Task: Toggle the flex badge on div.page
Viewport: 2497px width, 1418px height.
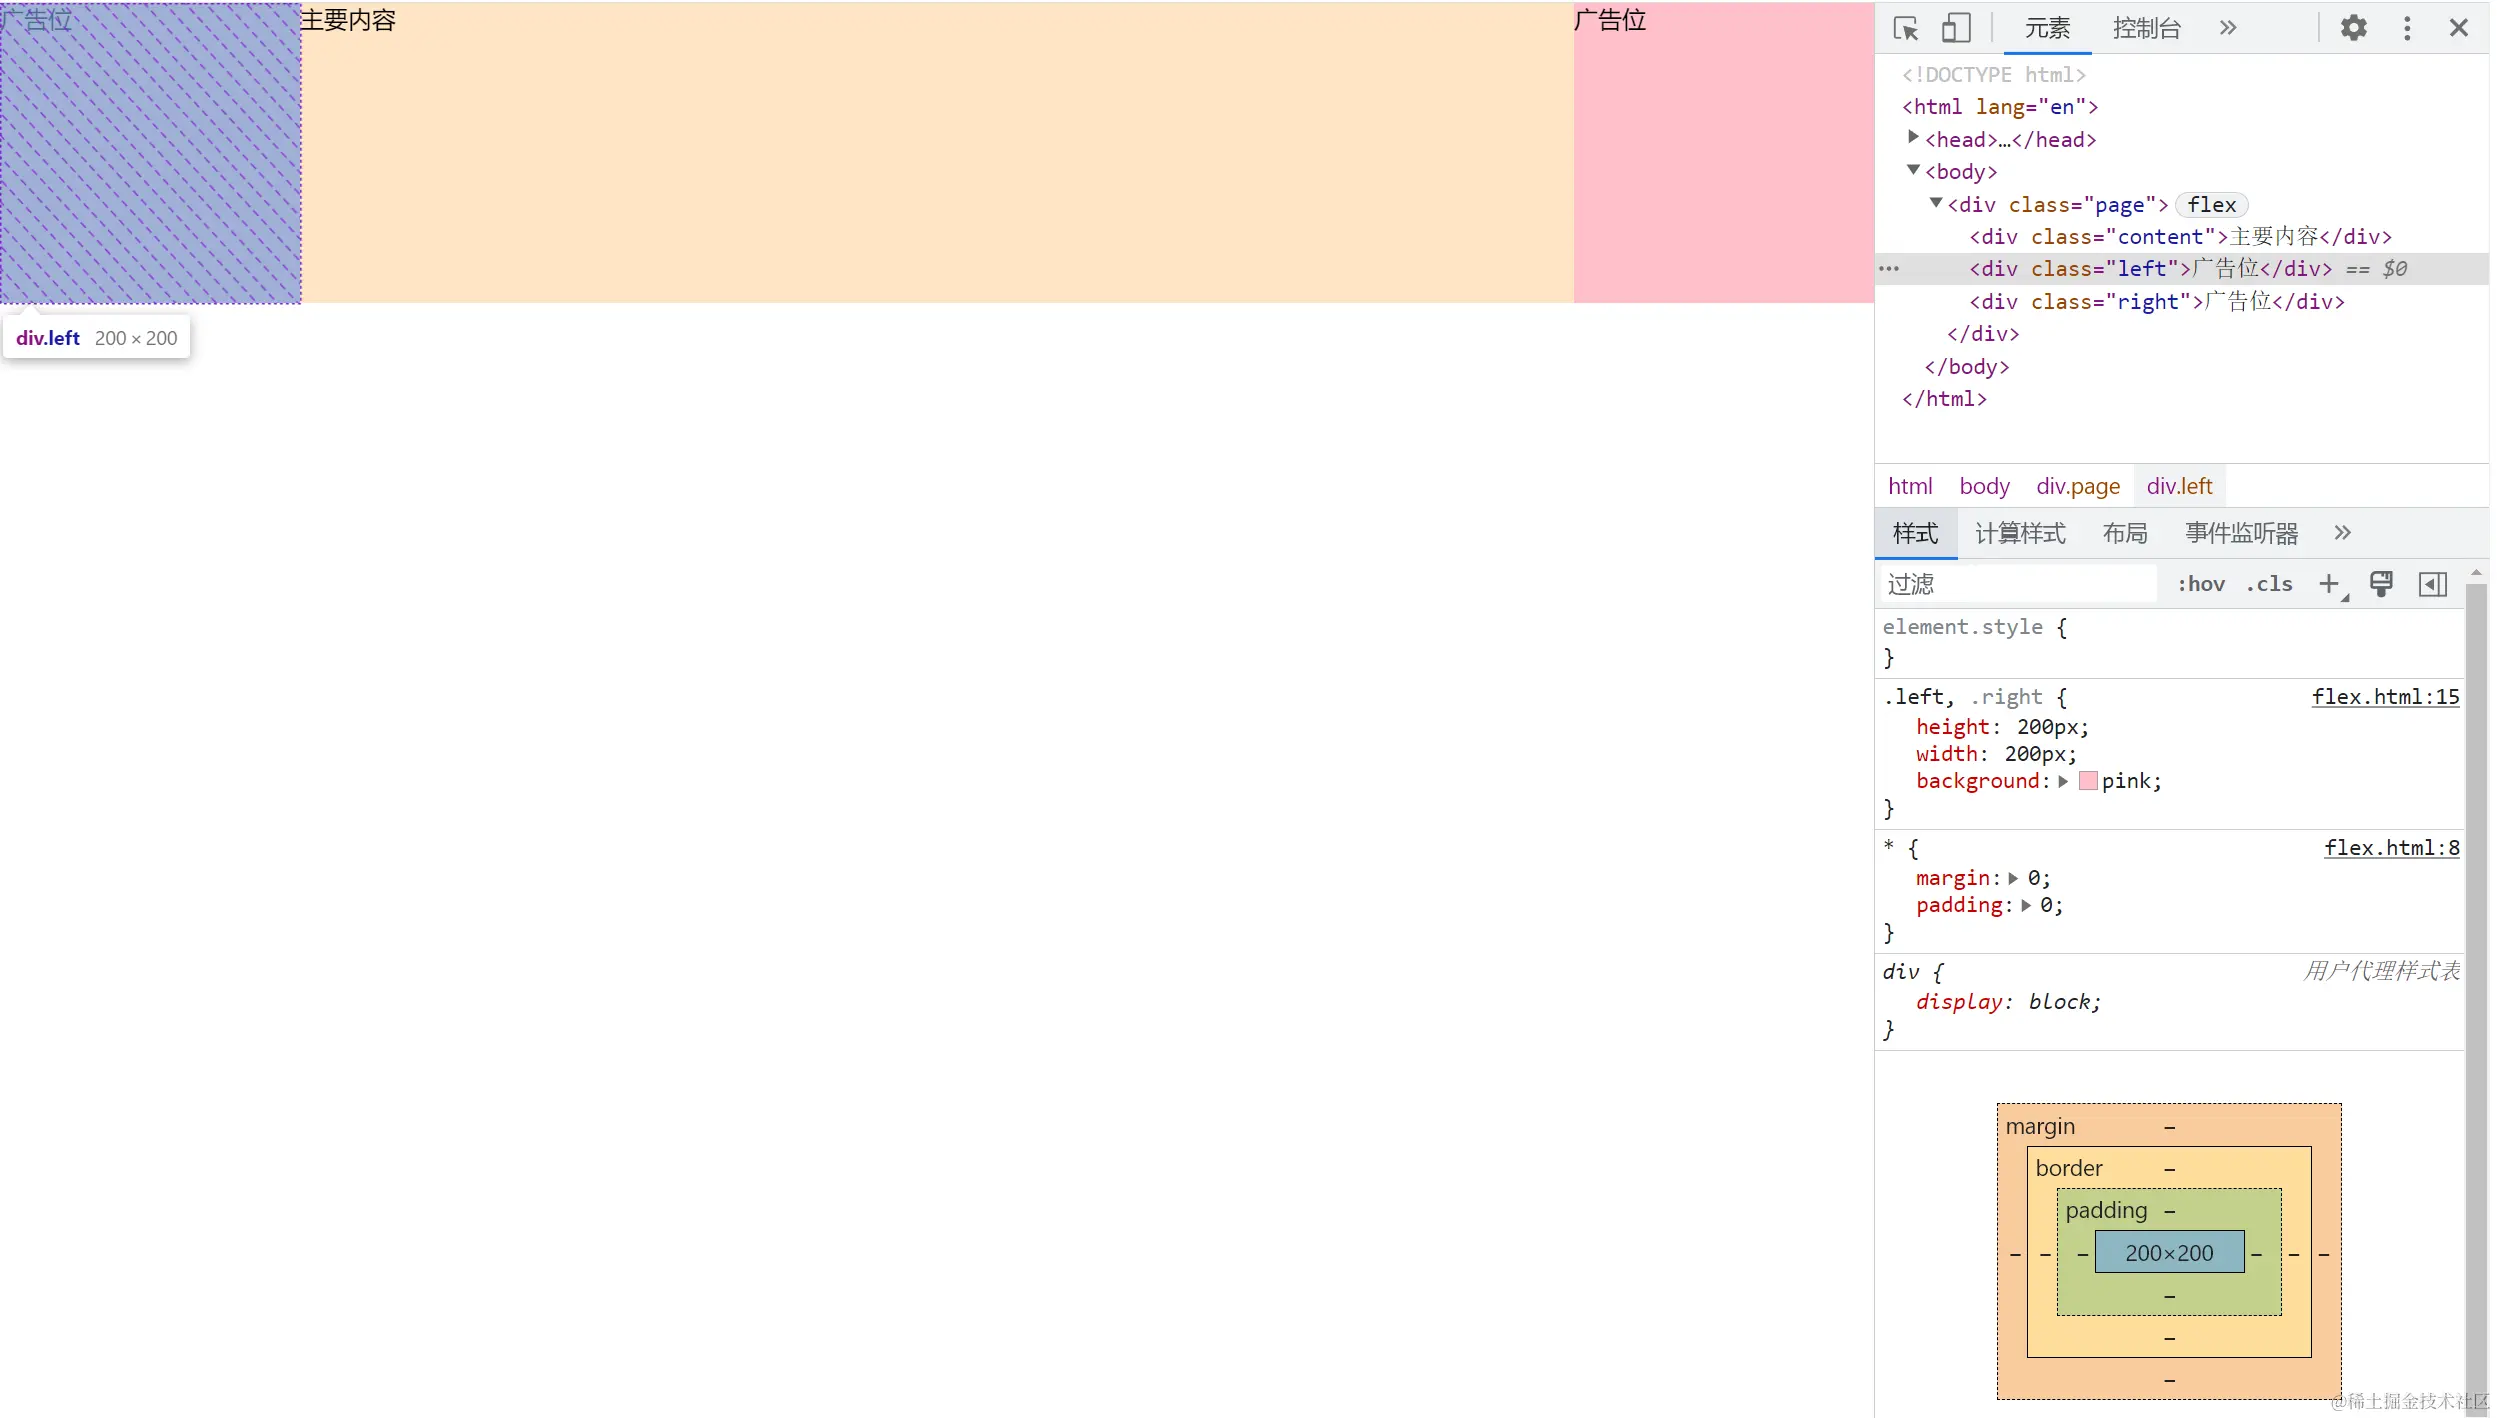Action: [2211, 205]
